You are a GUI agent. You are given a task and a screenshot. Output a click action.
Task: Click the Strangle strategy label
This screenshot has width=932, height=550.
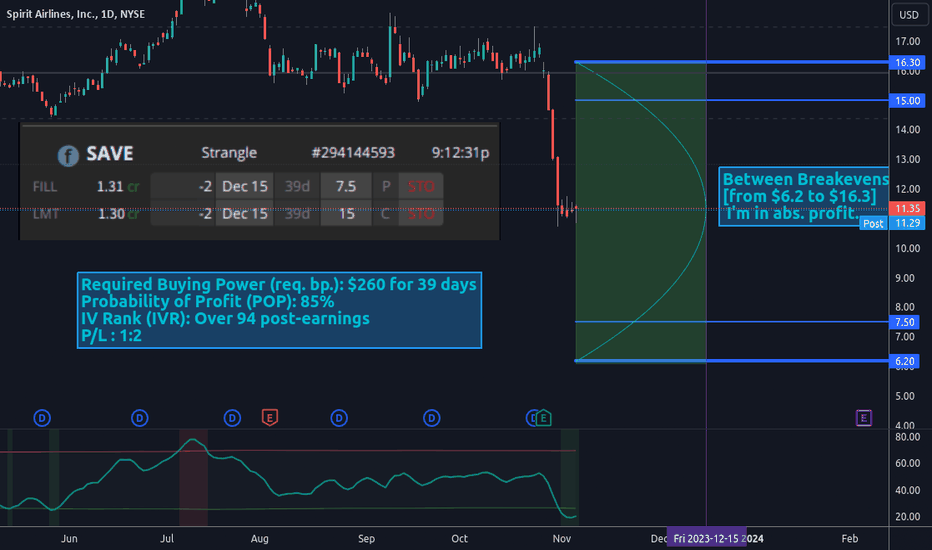tap(229, 153)
